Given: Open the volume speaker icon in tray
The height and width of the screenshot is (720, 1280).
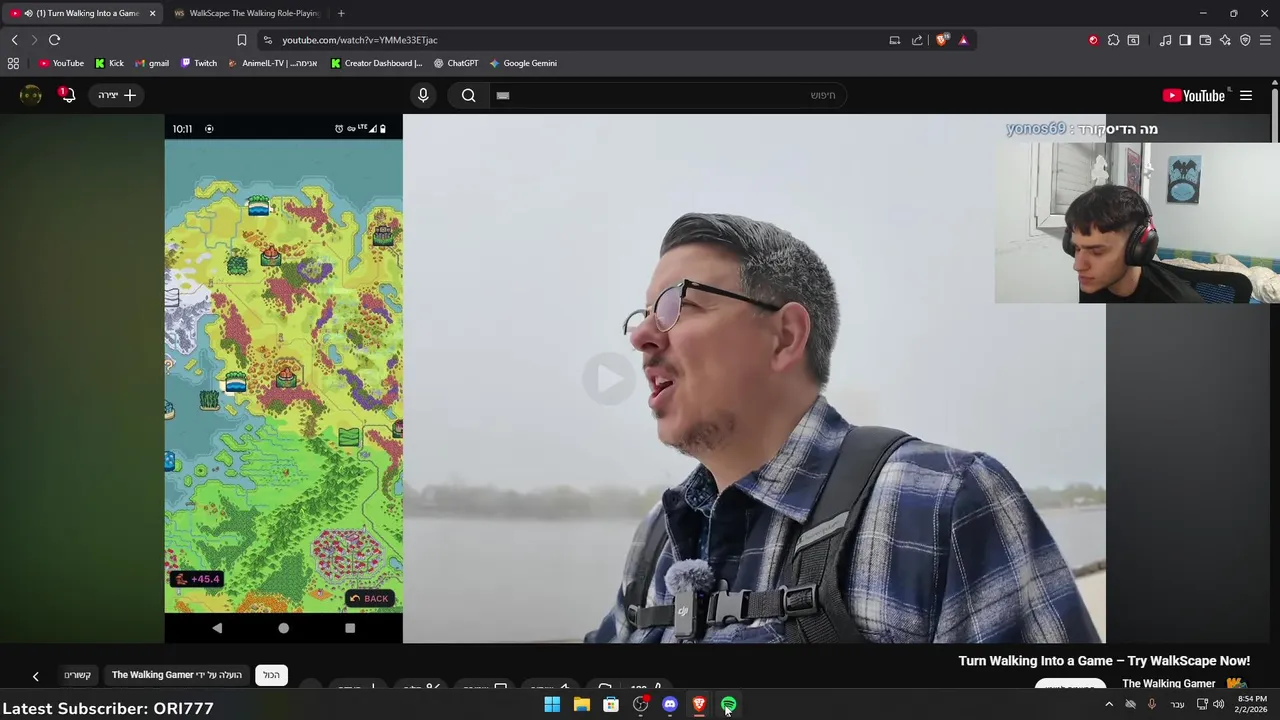Looking at the screenshot, I should 1219,705.
